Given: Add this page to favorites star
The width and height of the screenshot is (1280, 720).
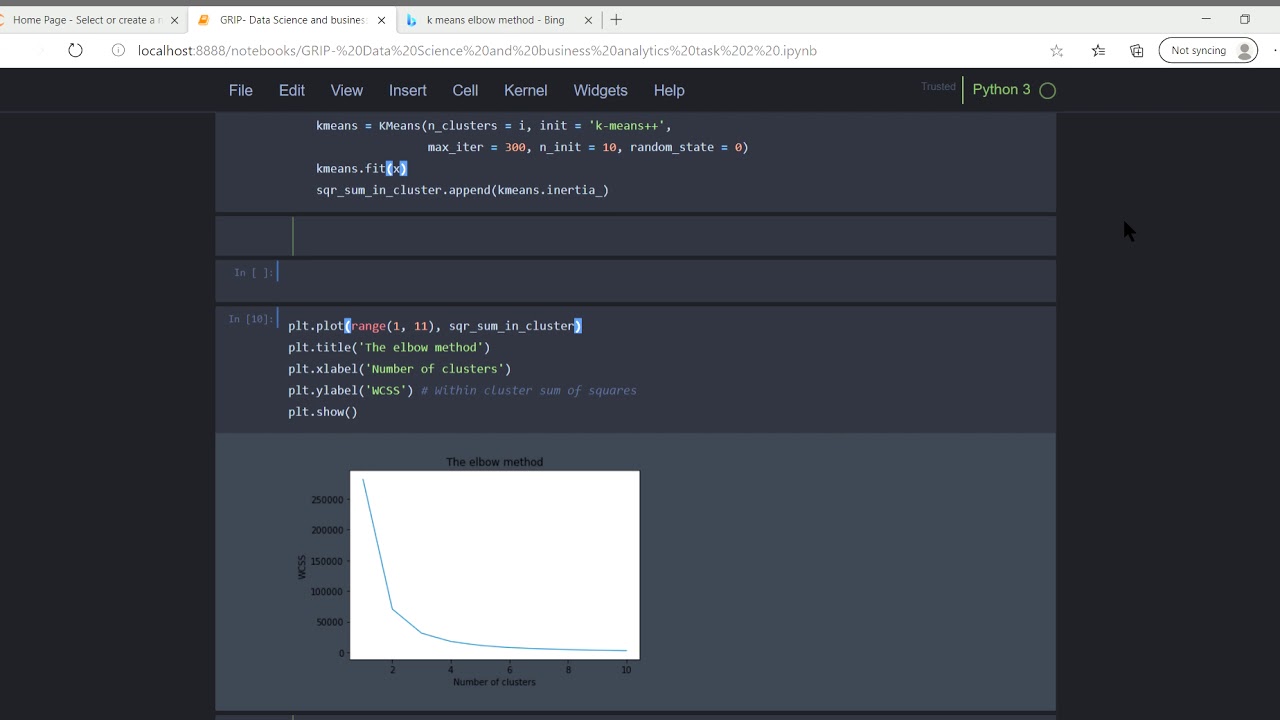Looking at the screenshot, I should point(1056,50).
